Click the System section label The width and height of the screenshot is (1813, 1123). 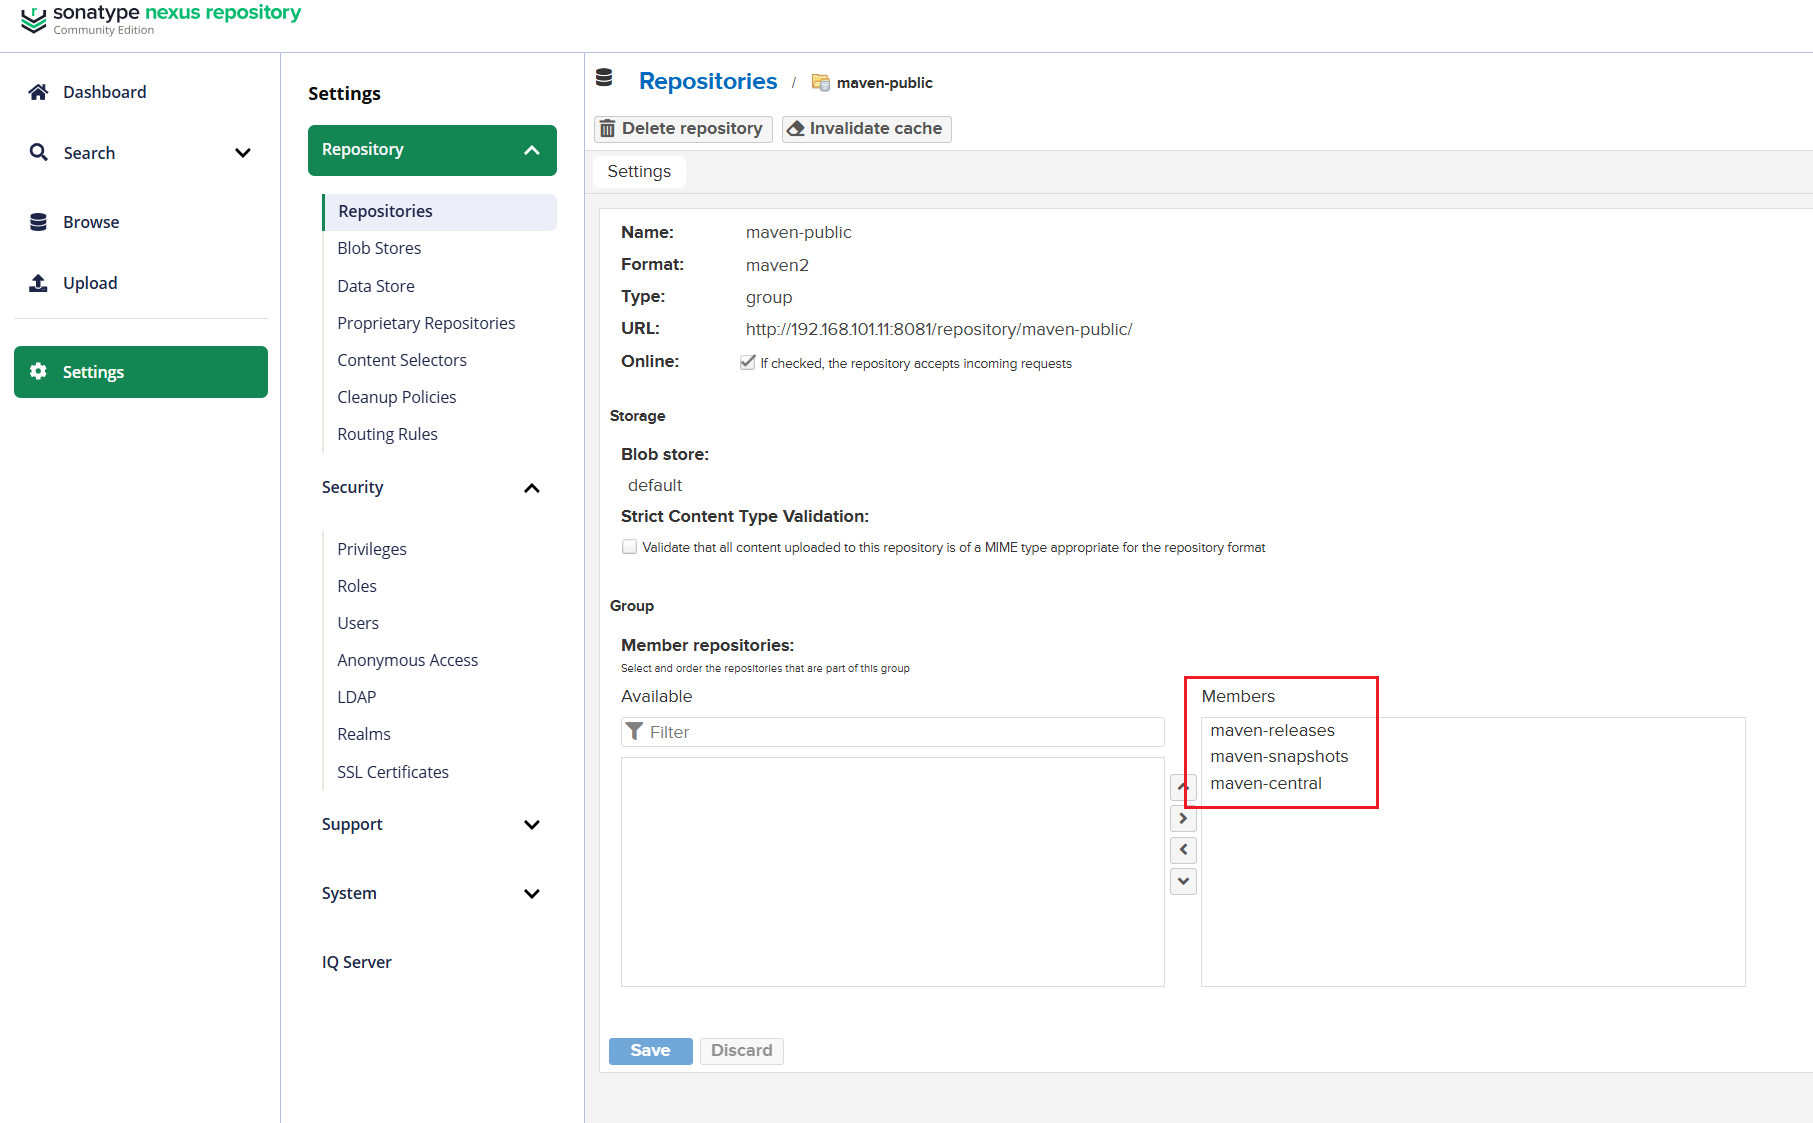click(x=349, y=893)
